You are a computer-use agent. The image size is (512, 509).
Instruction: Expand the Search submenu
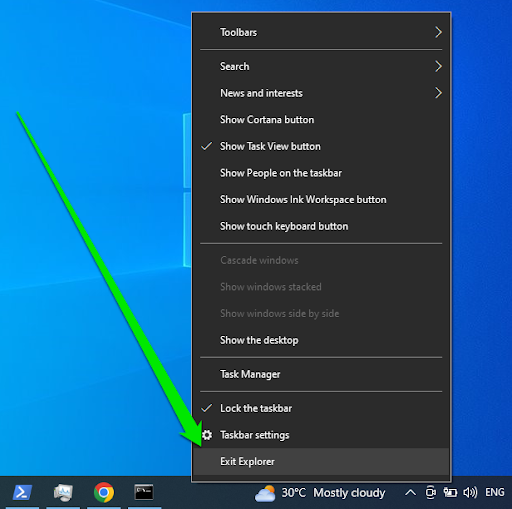(x=321, y=66)
